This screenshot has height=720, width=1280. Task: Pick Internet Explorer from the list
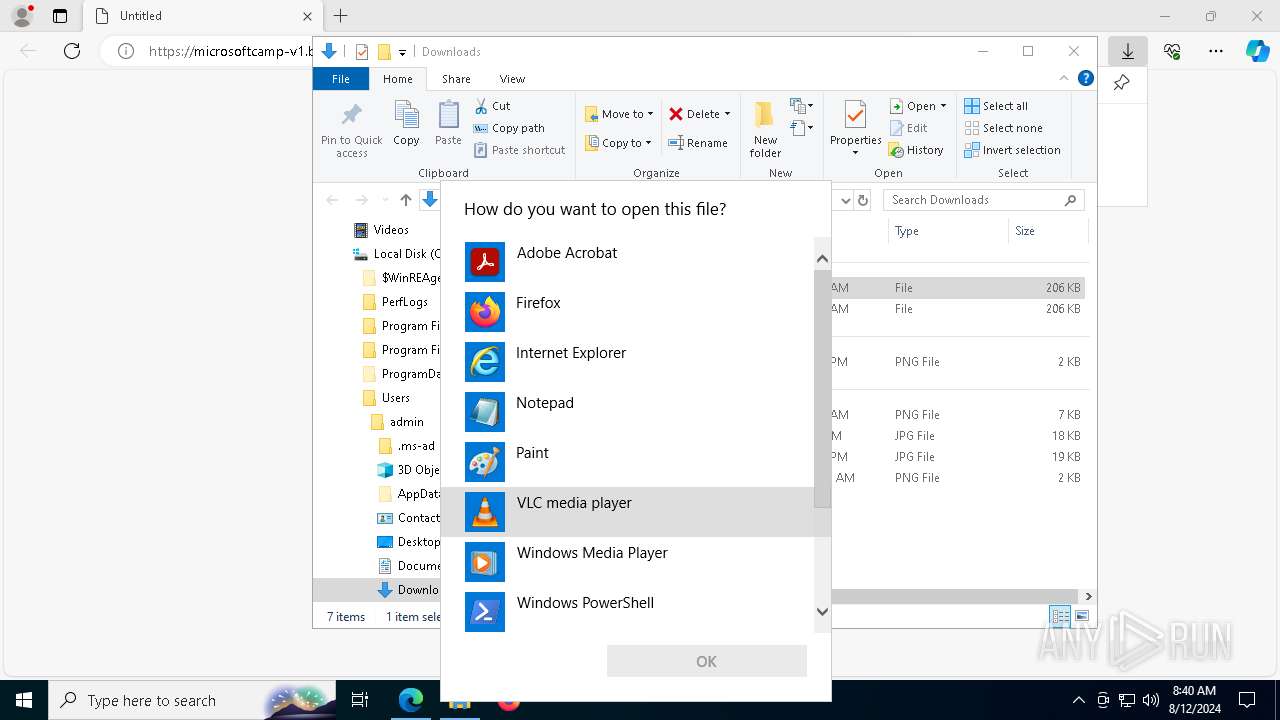(627, 362)
